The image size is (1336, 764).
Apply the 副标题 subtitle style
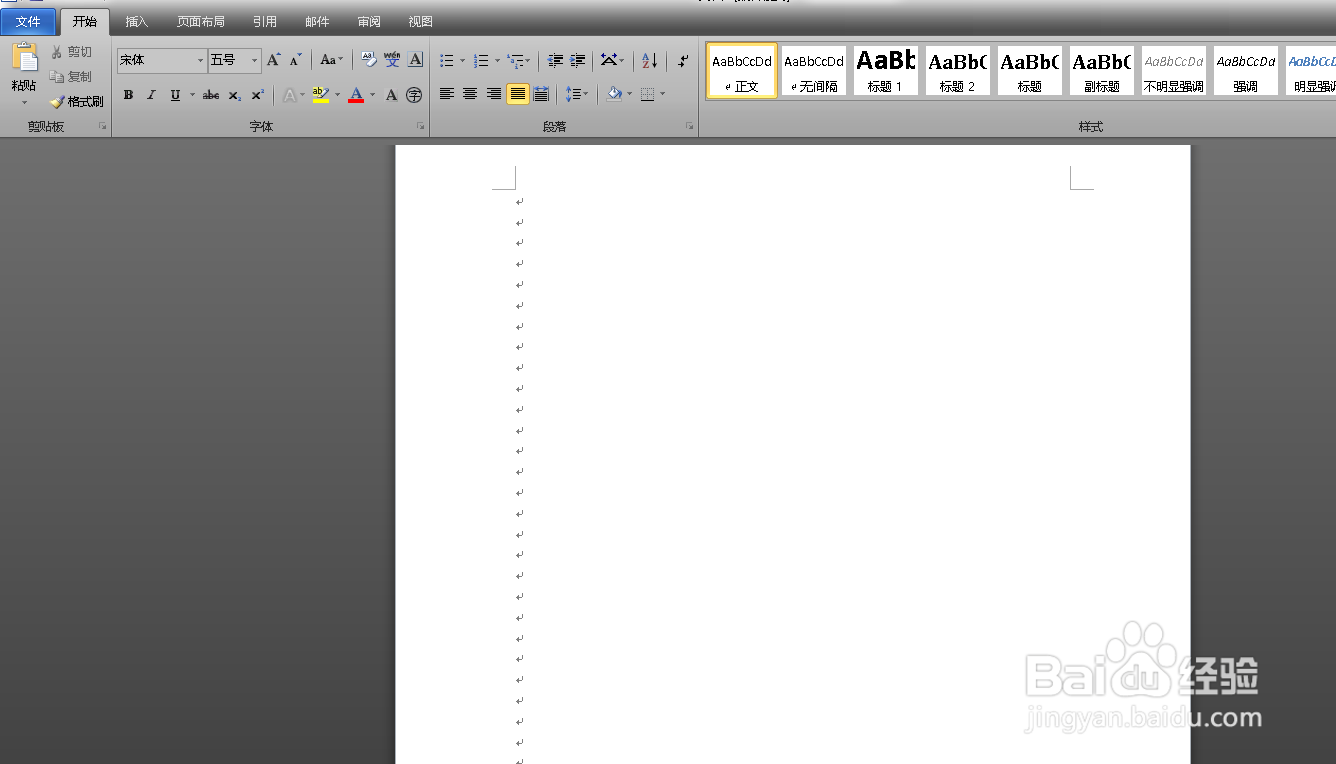point(1102,70)
